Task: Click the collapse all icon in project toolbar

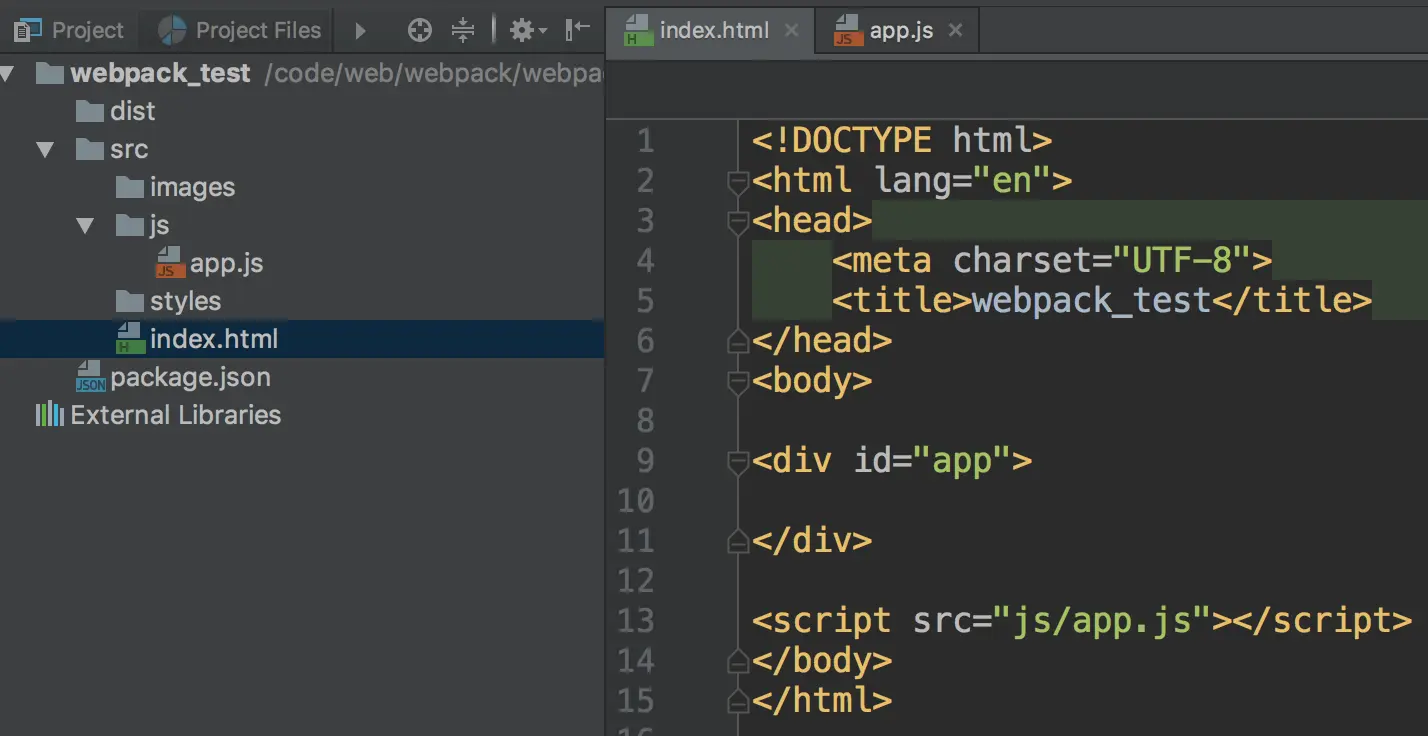Action: click(x=463, y=30)
